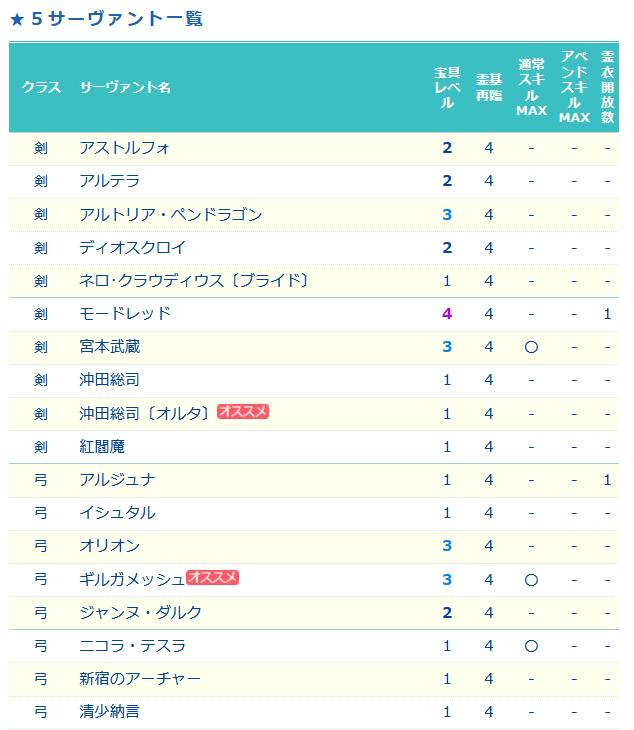Click the 霊衣開放数 column header
Image resolution: width=634 pixels, height=730 pixels.
(x=607, y=87)
